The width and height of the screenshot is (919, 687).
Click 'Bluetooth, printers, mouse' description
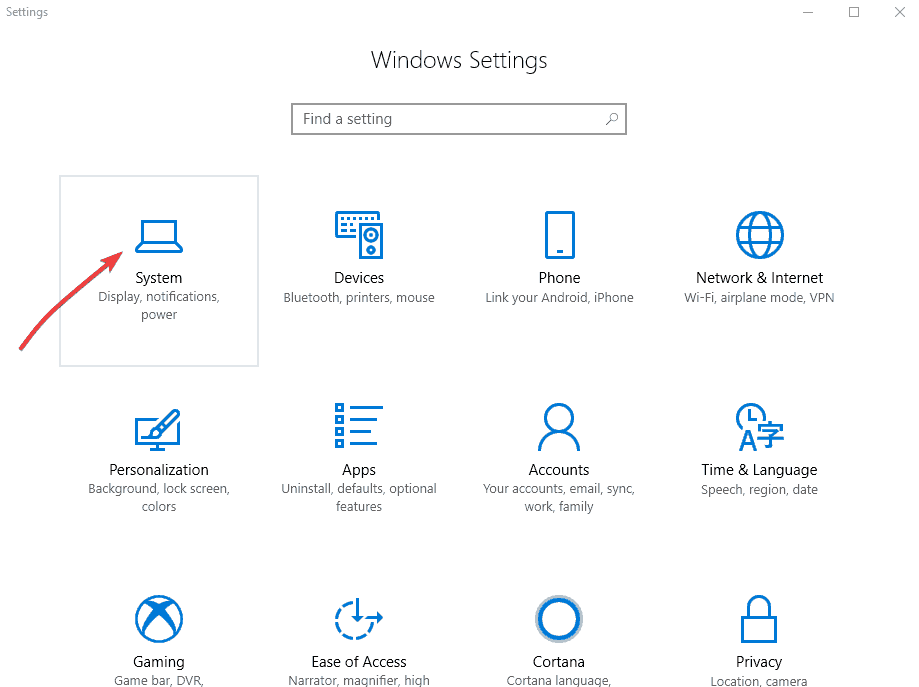359,298
